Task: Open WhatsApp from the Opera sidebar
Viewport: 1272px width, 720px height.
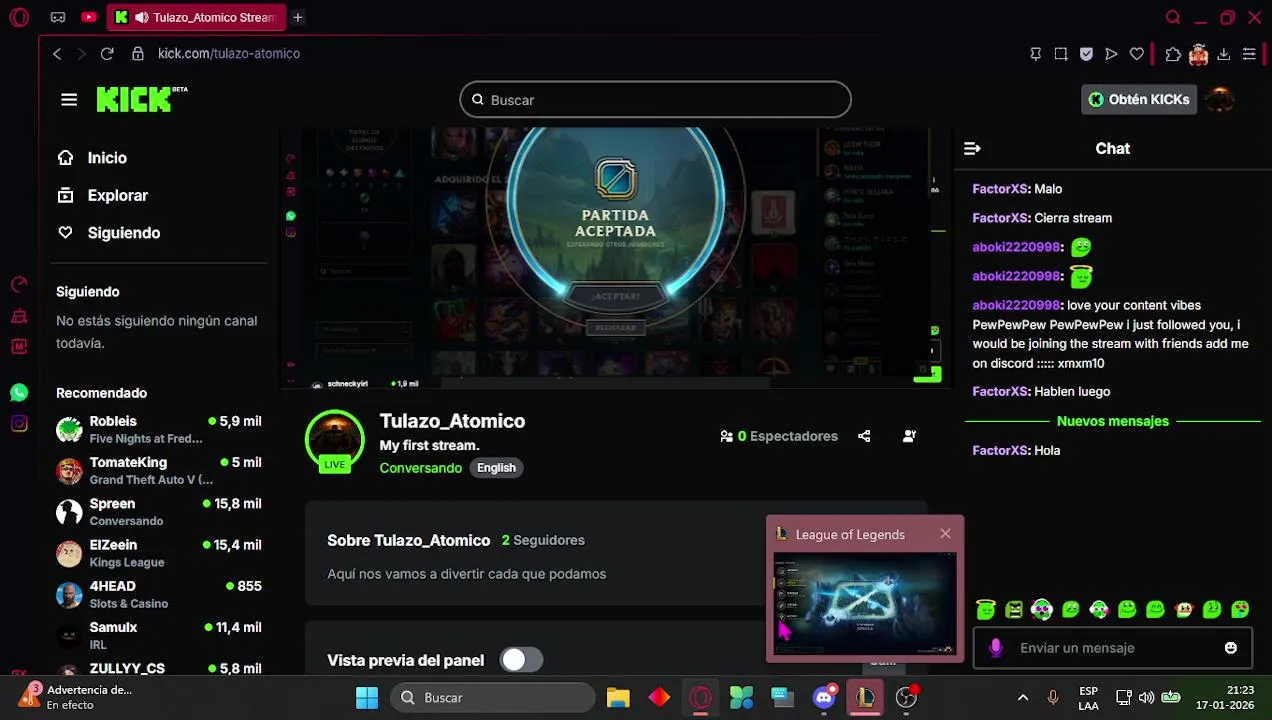Action: [19, 393]
